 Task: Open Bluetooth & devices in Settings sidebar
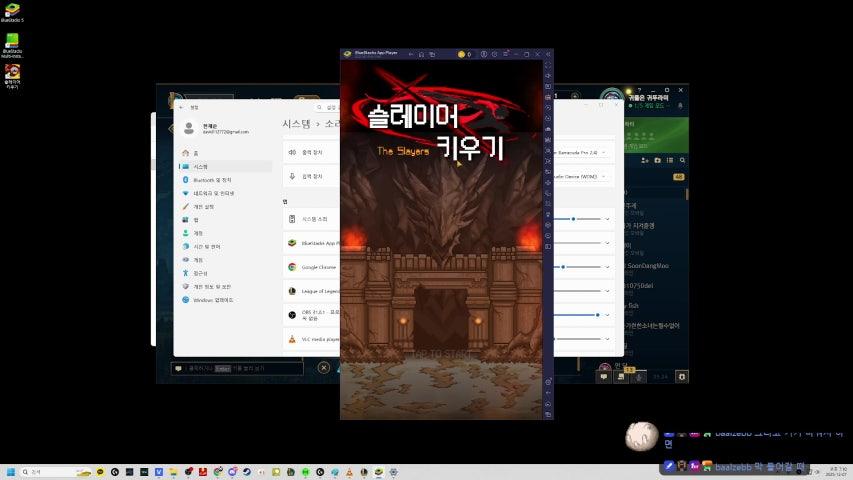[x=211, y=180]
